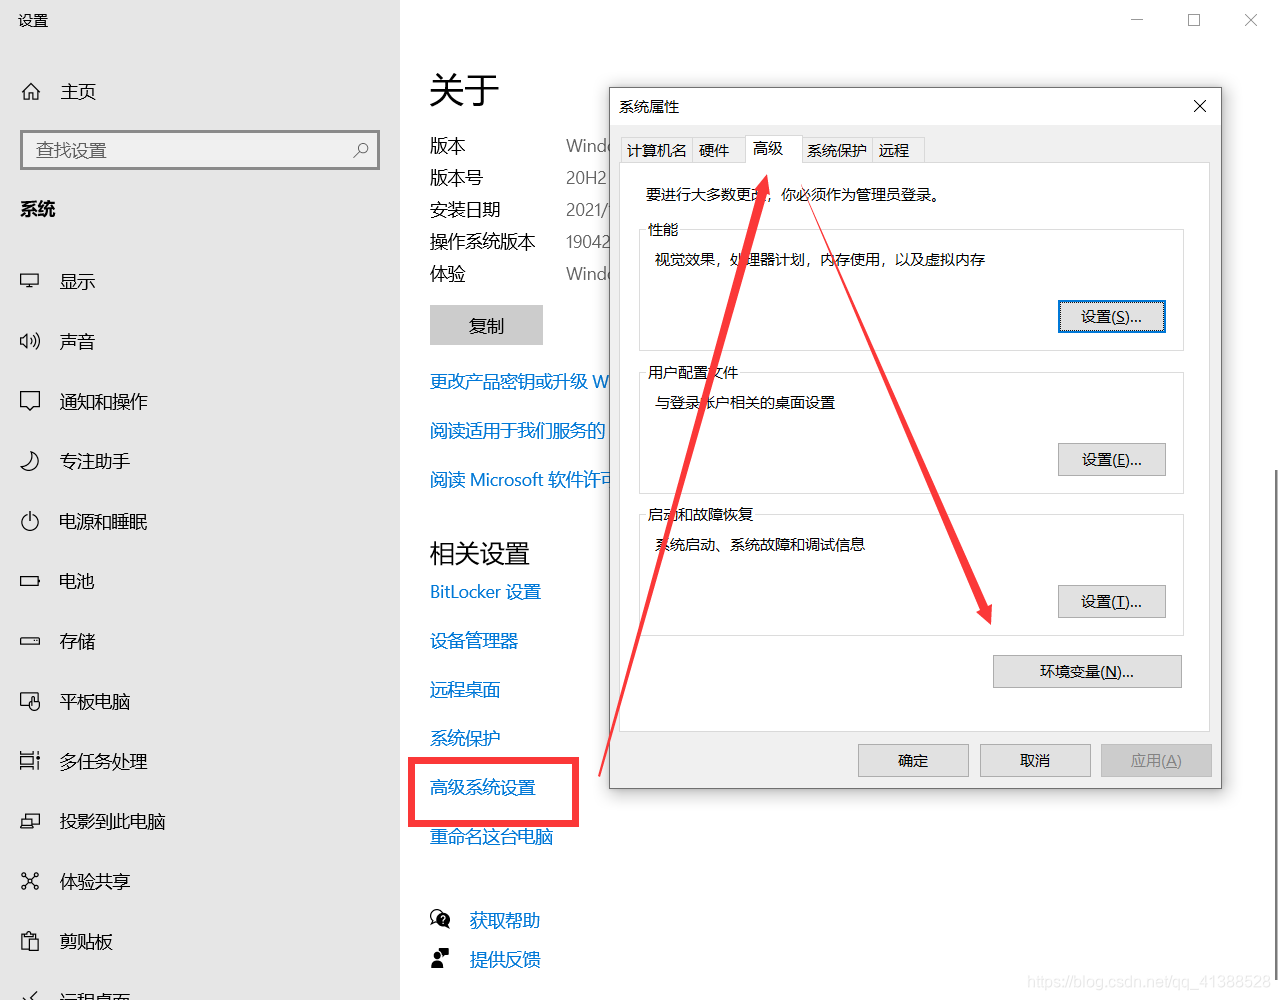This screenshot has height=1000, width=1280.
Task: Click the 多任务处理 sidebar label
Action: [103, 762]
